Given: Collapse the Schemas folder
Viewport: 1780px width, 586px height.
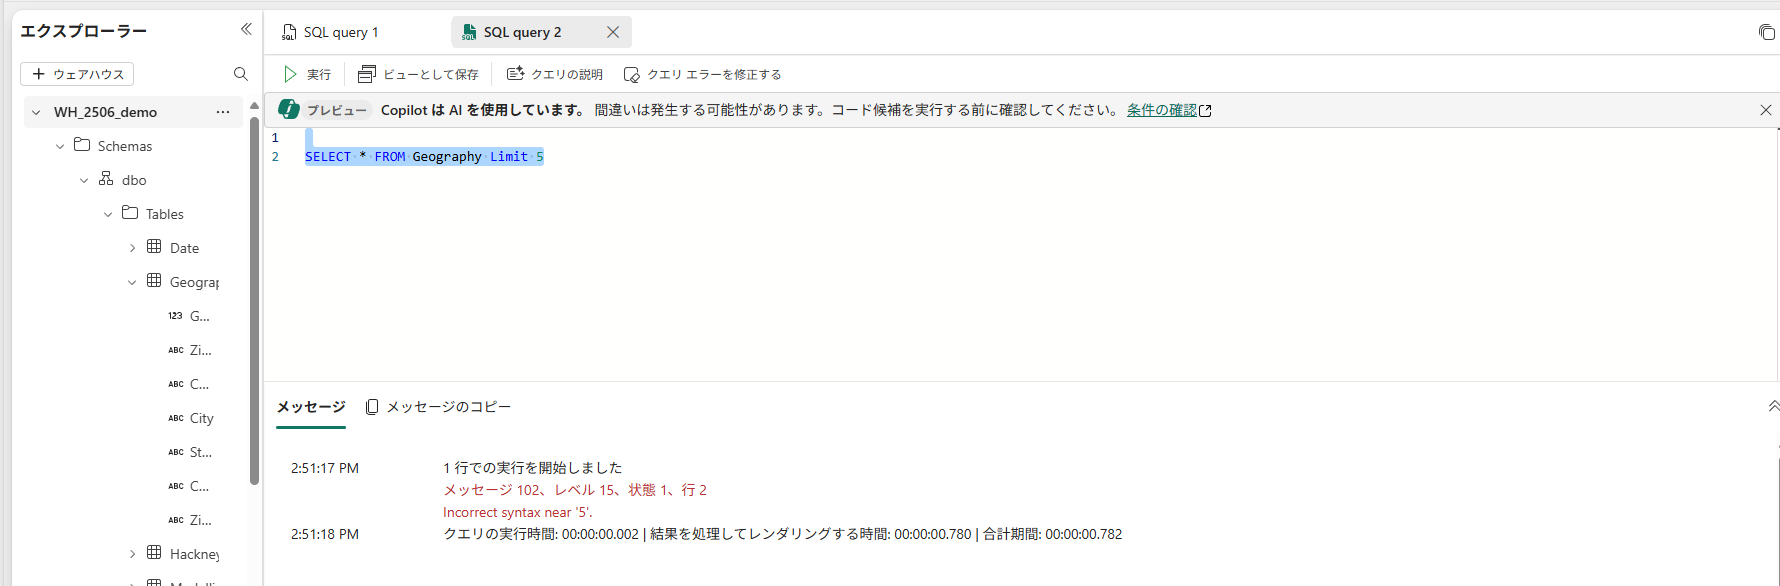Looking at the screenshot, I should click(x=60, y=146).
